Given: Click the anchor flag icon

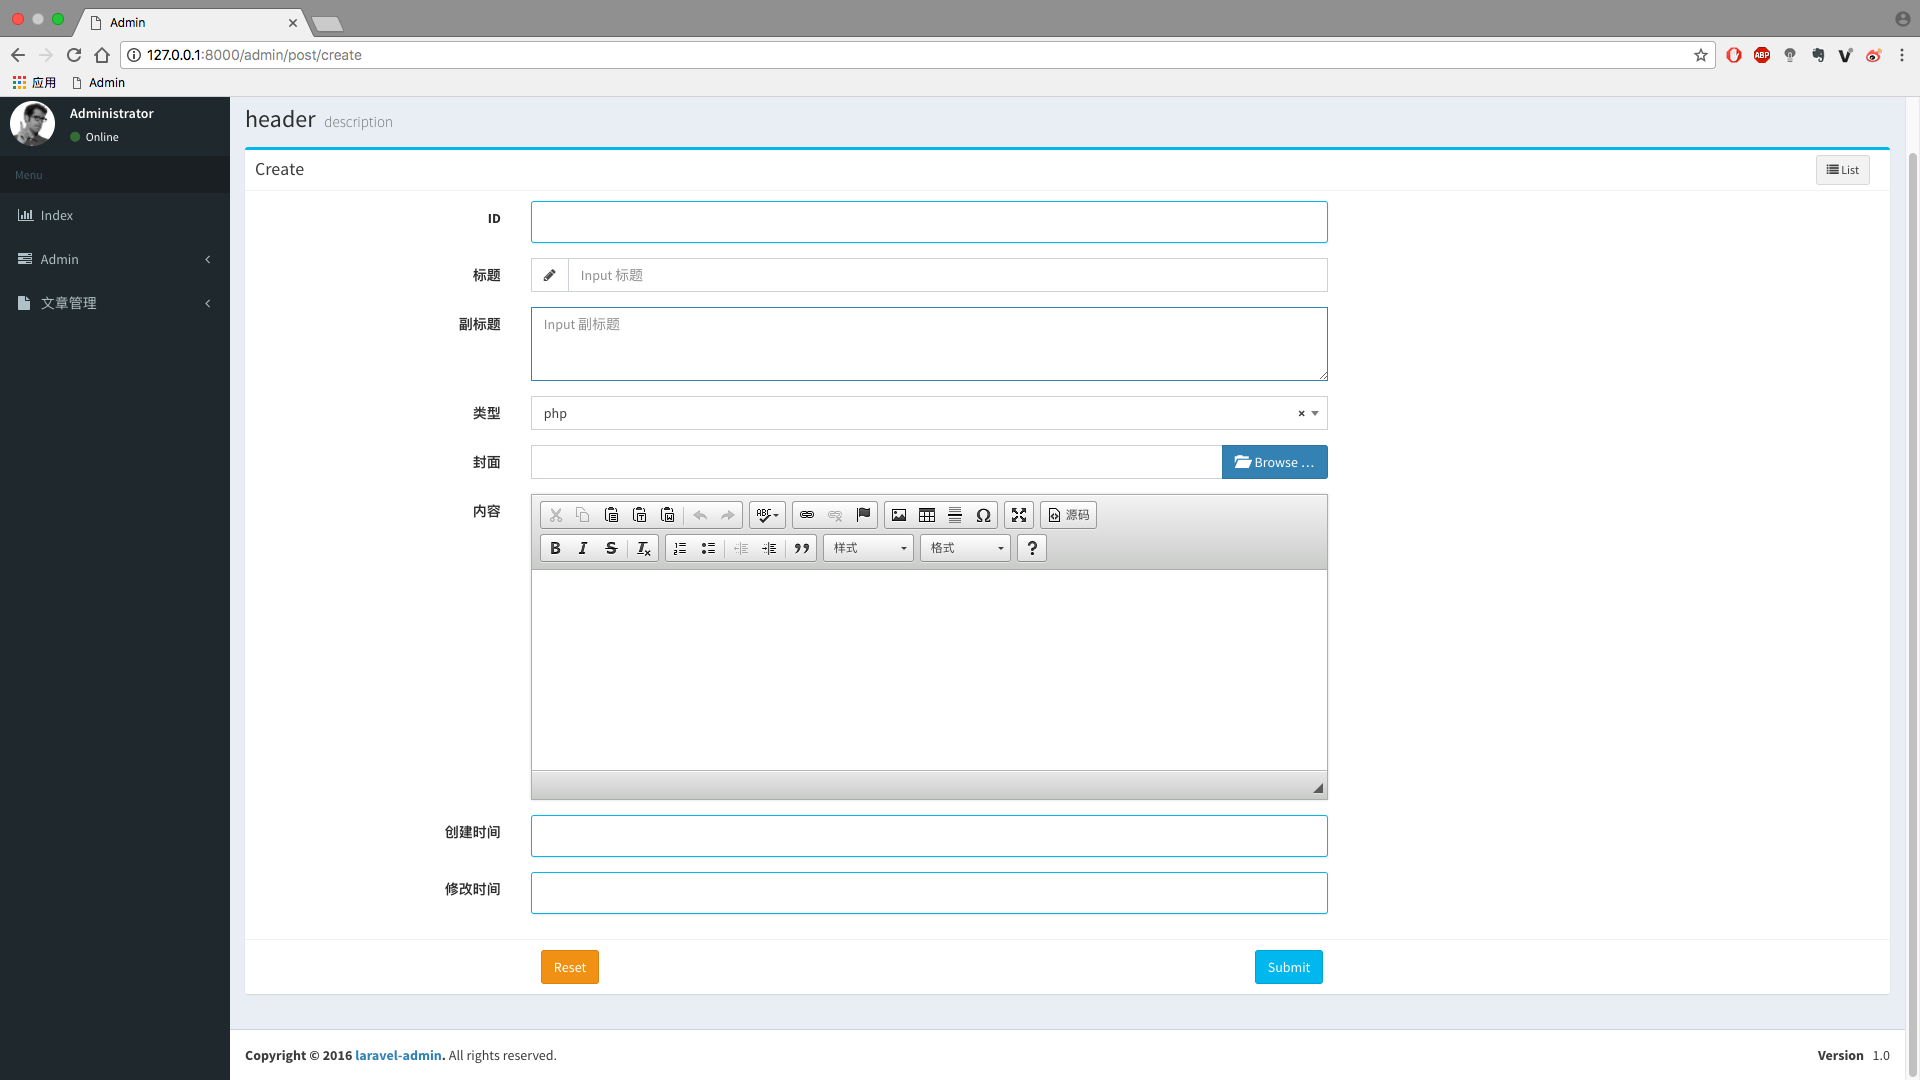Looking at the screenshot, I should pyautogui.click(x=863, y=515).
